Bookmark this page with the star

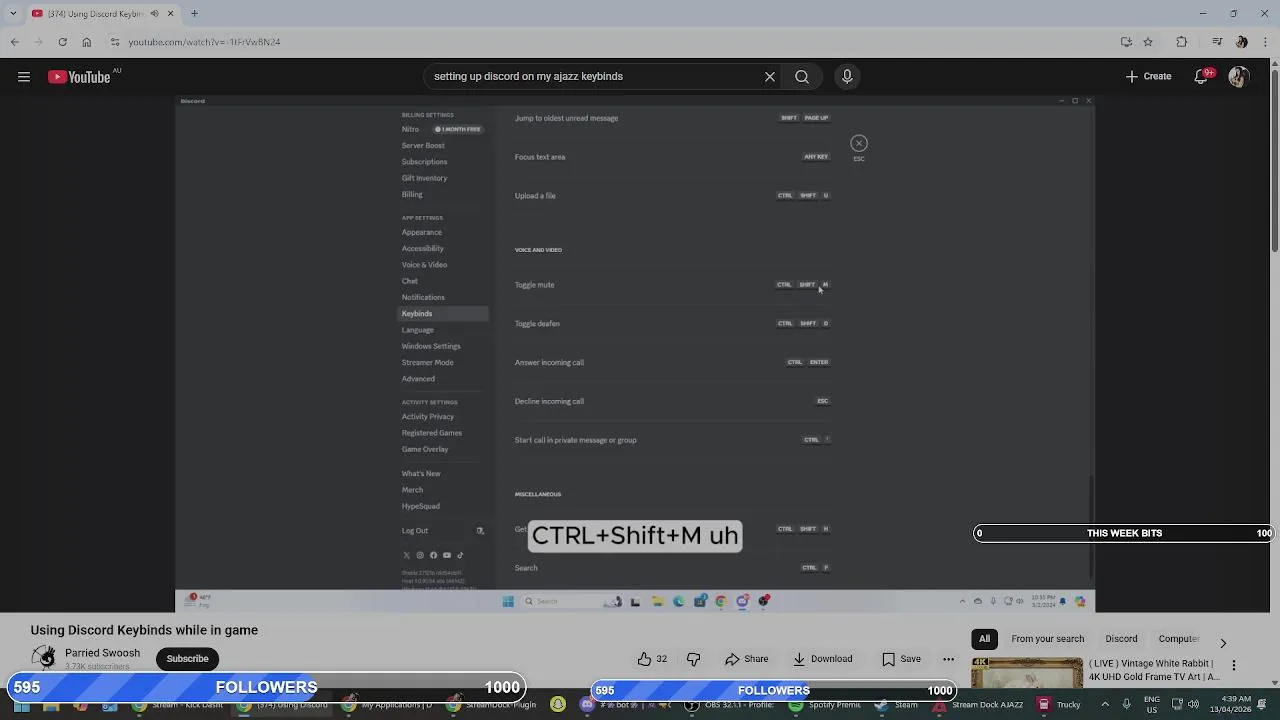[x=1148, y=42]
